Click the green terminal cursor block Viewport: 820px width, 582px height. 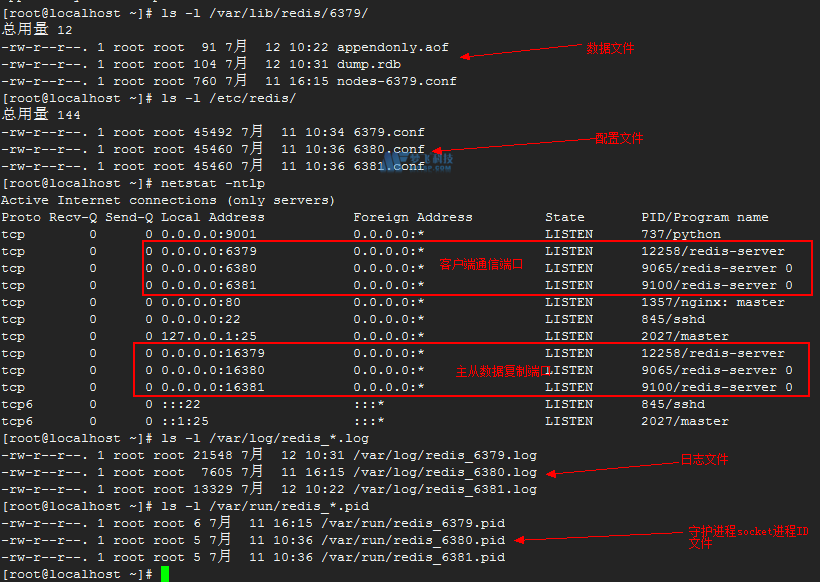click(x=165, y=574)
